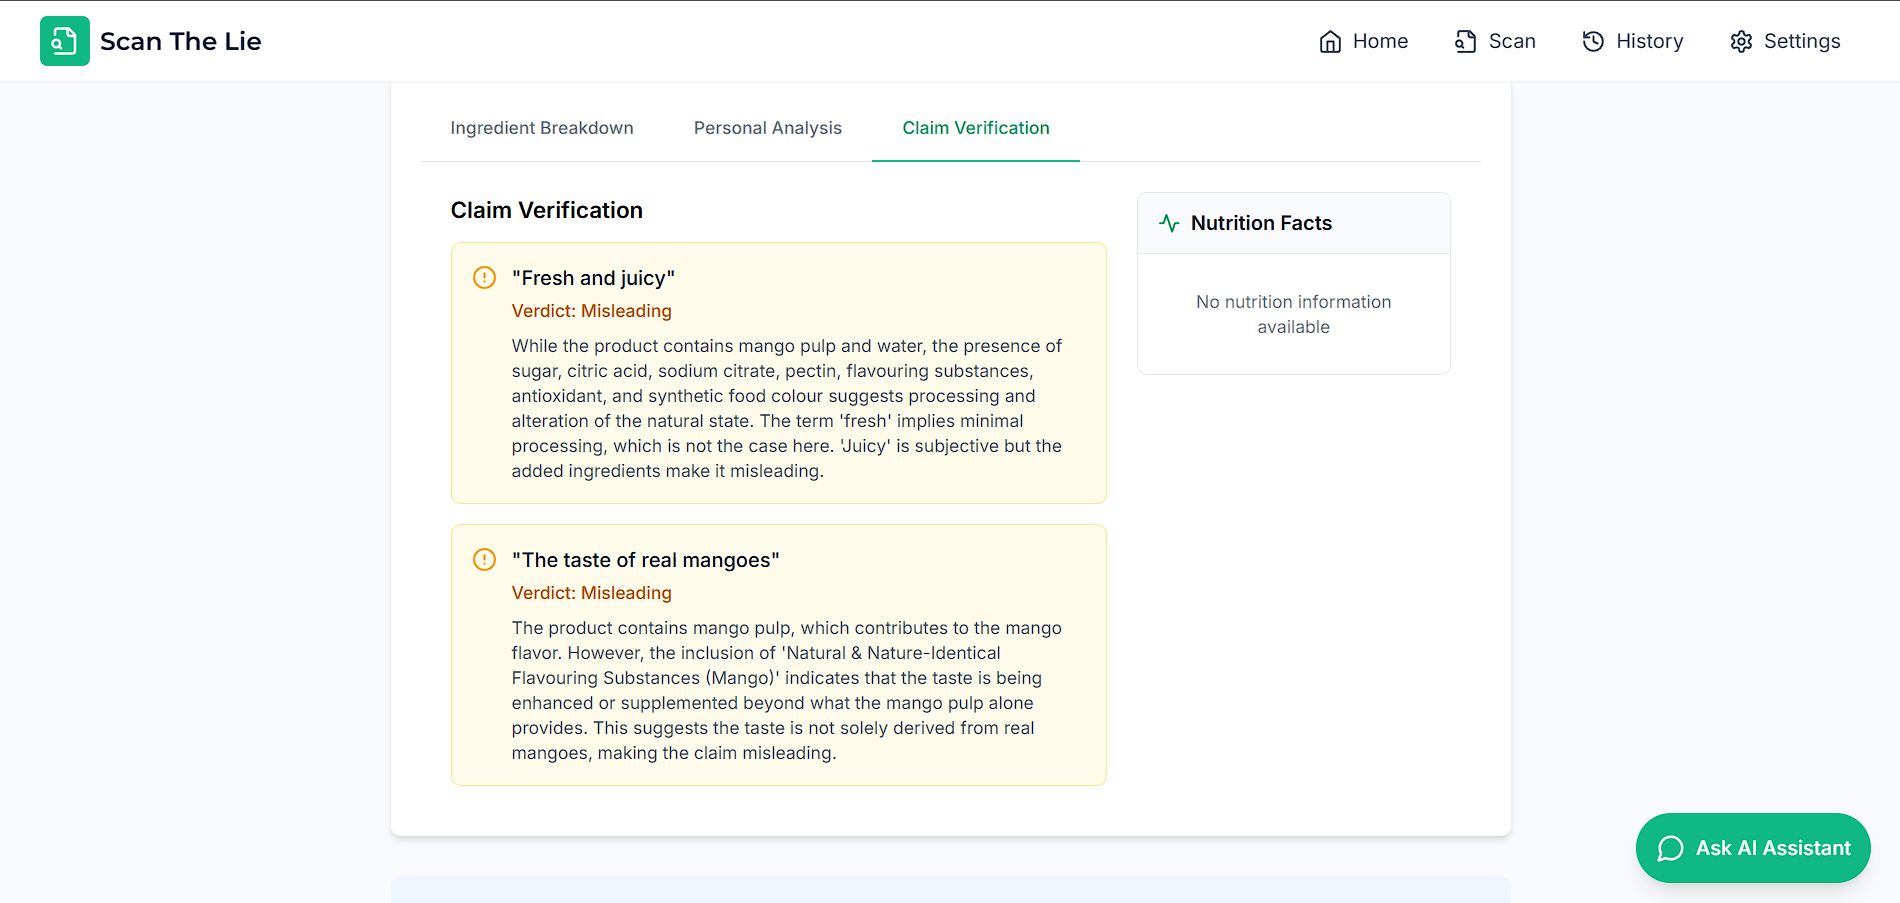Click the "Fresh and juicy" claim heading
The image size is (1900, 903).
(593, 278)
